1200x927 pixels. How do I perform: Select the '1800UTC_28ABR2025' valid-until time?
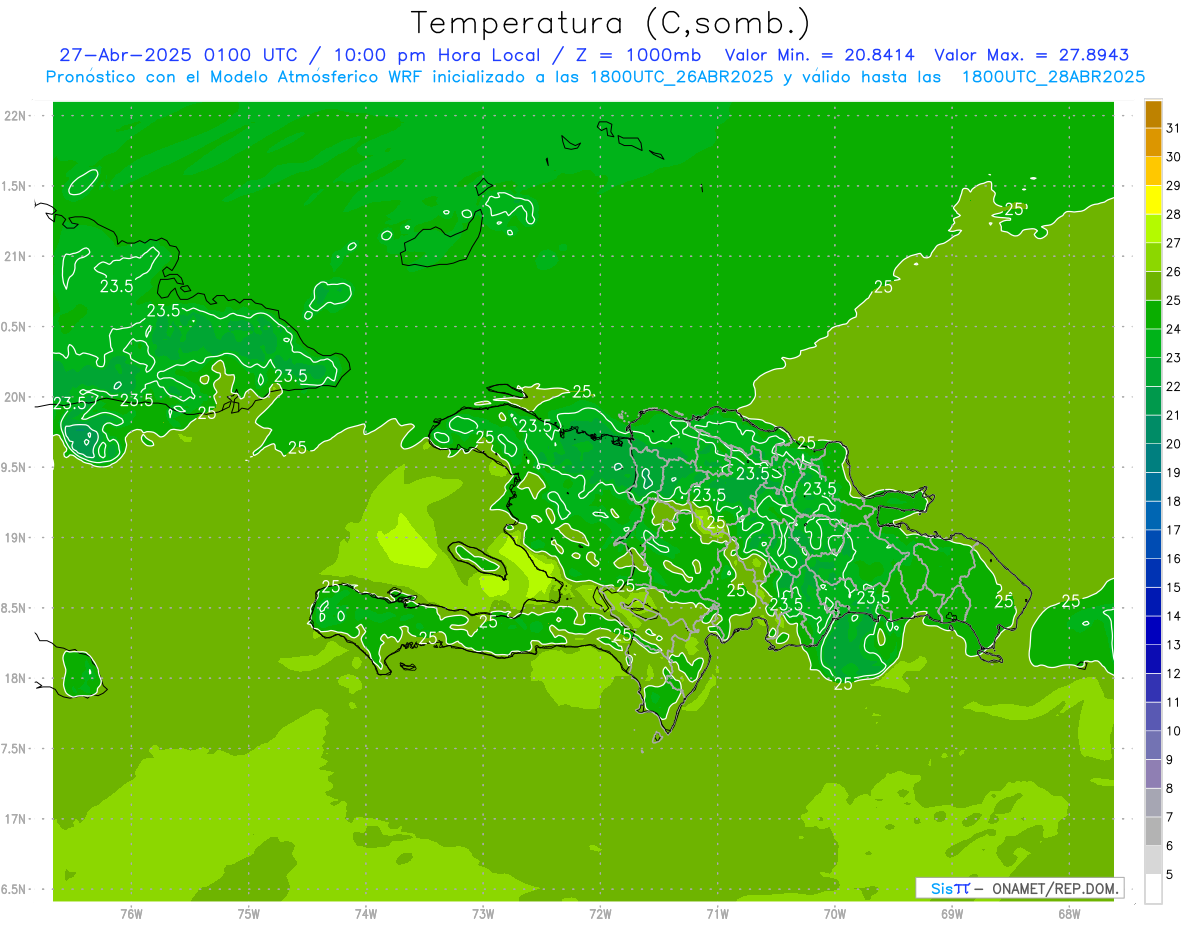[1053, 77]
